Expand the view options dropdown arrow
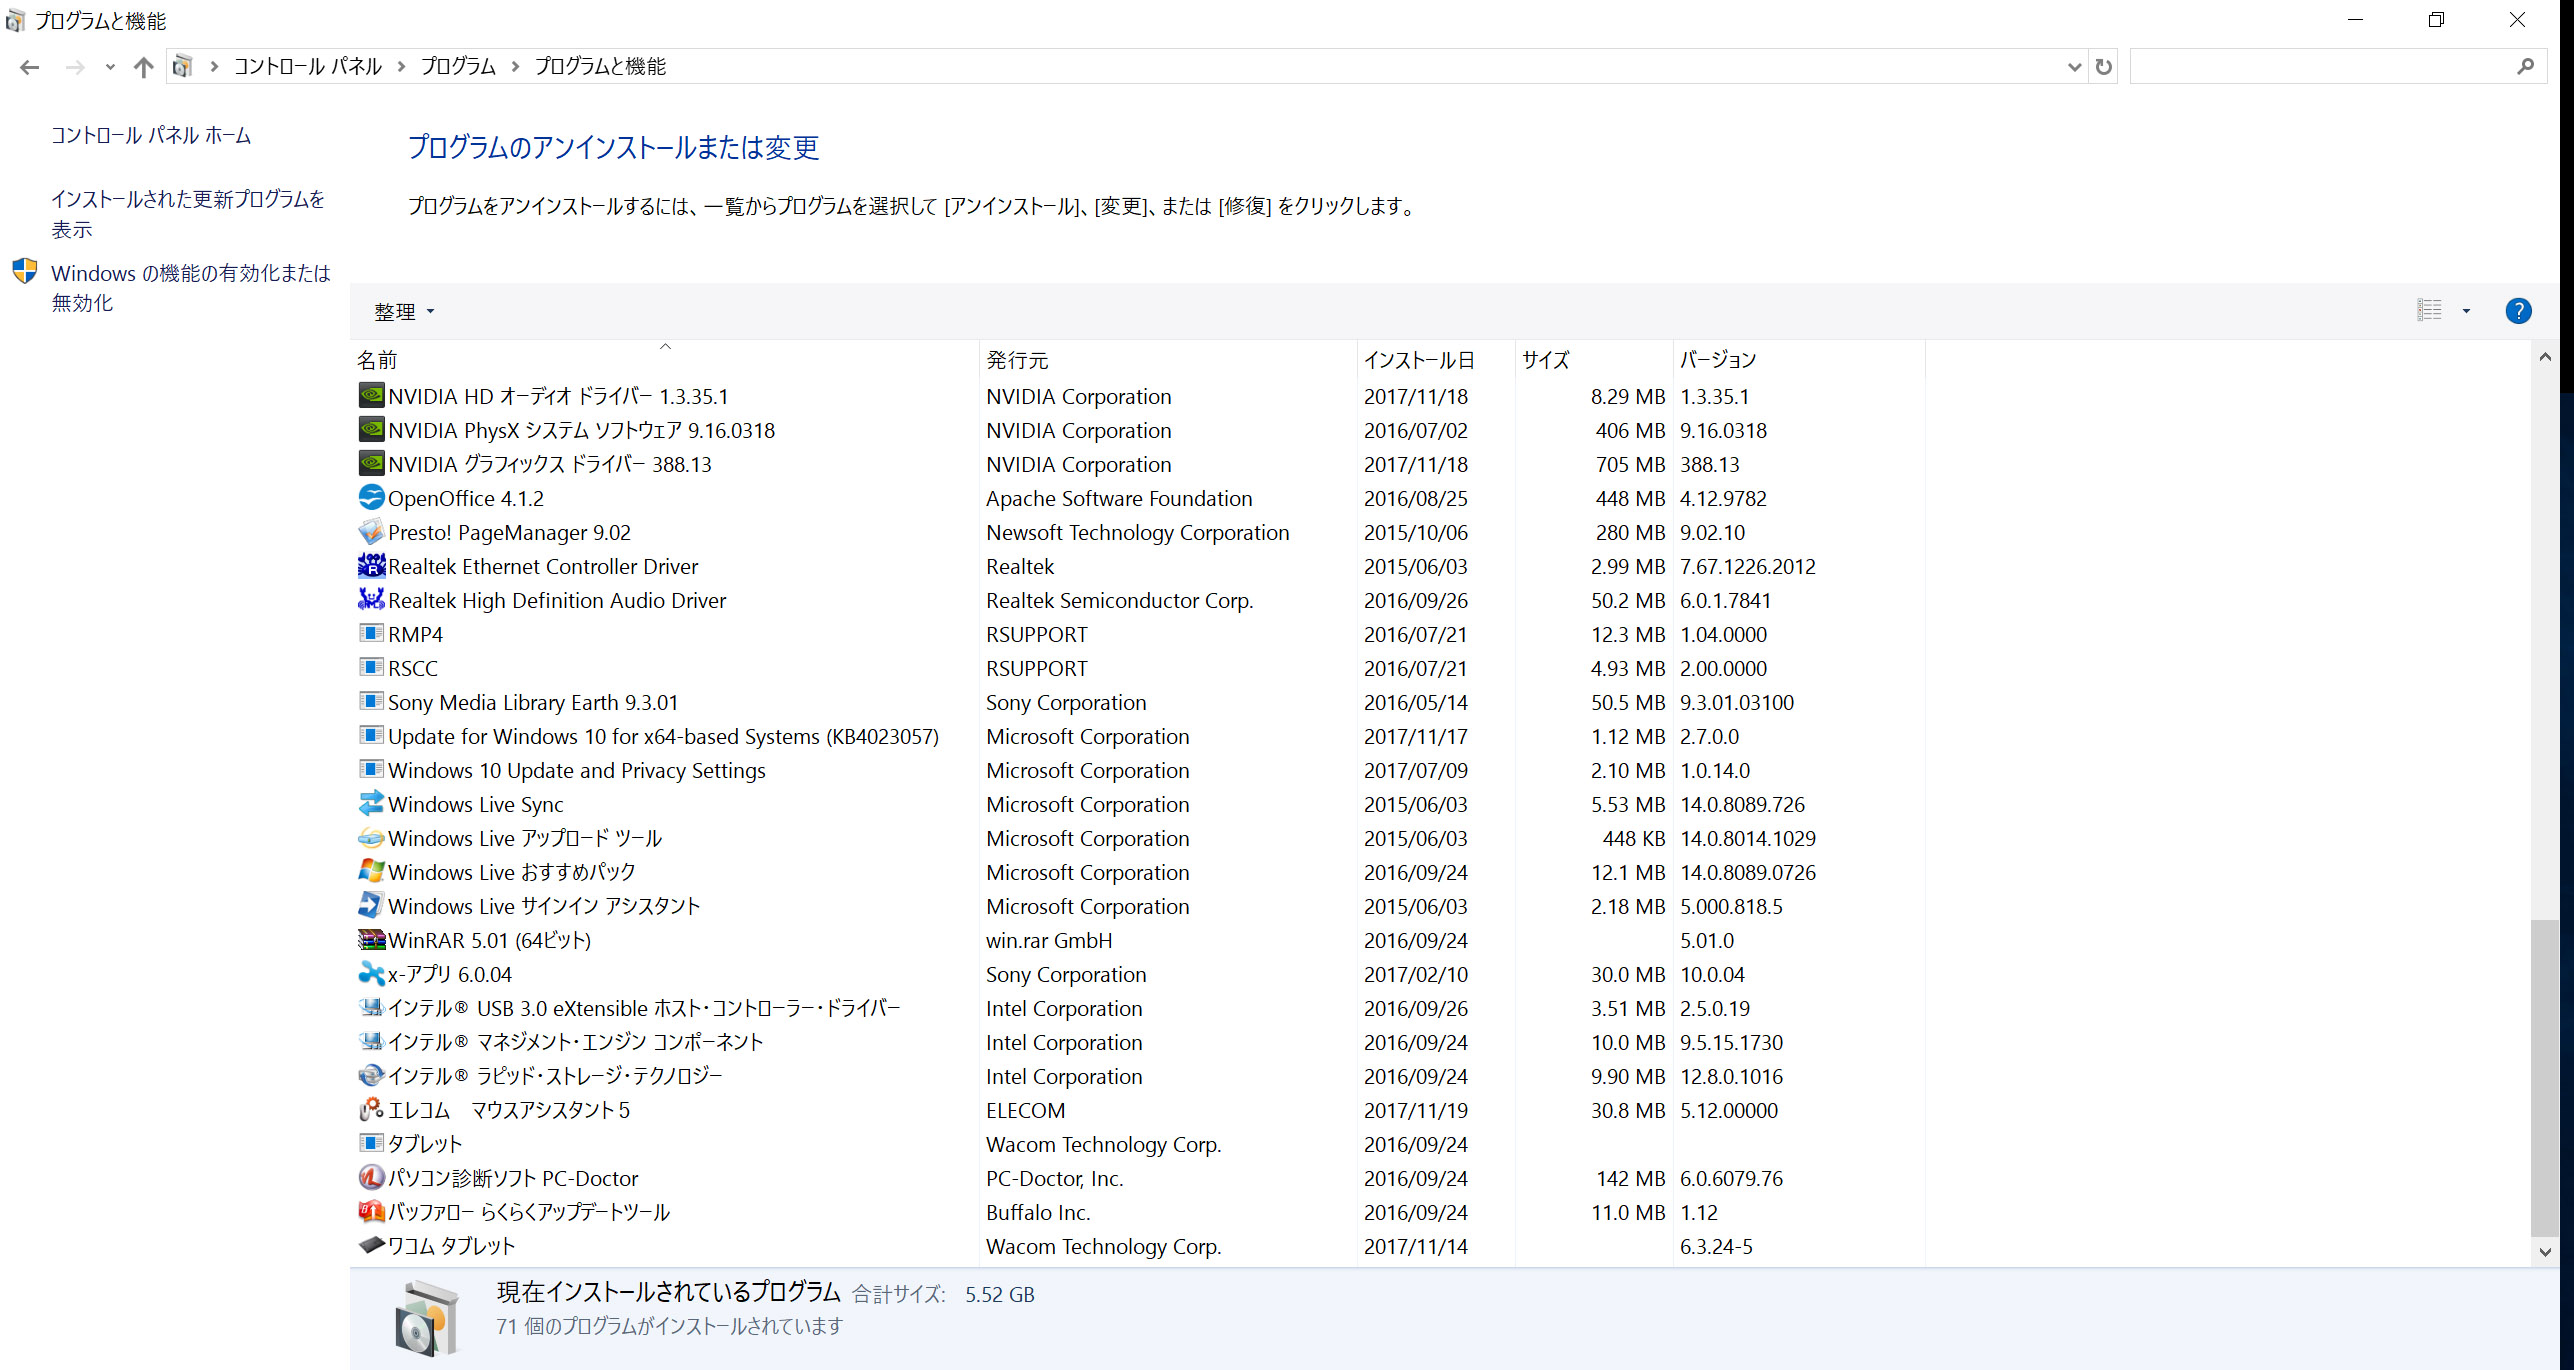Screen dimensions: 2574x1370 click(x=2466, y=311)
